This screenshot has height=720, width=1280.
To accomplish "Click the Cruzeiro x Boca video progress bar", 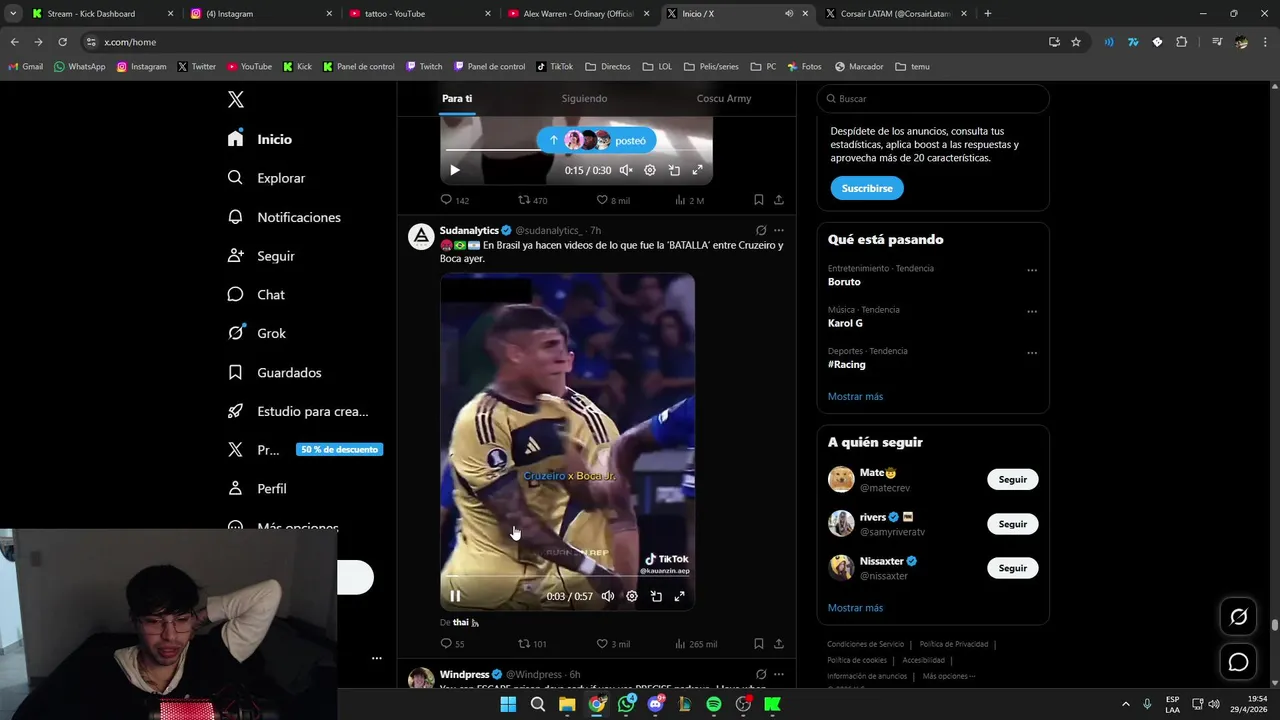I will point(567,577).
